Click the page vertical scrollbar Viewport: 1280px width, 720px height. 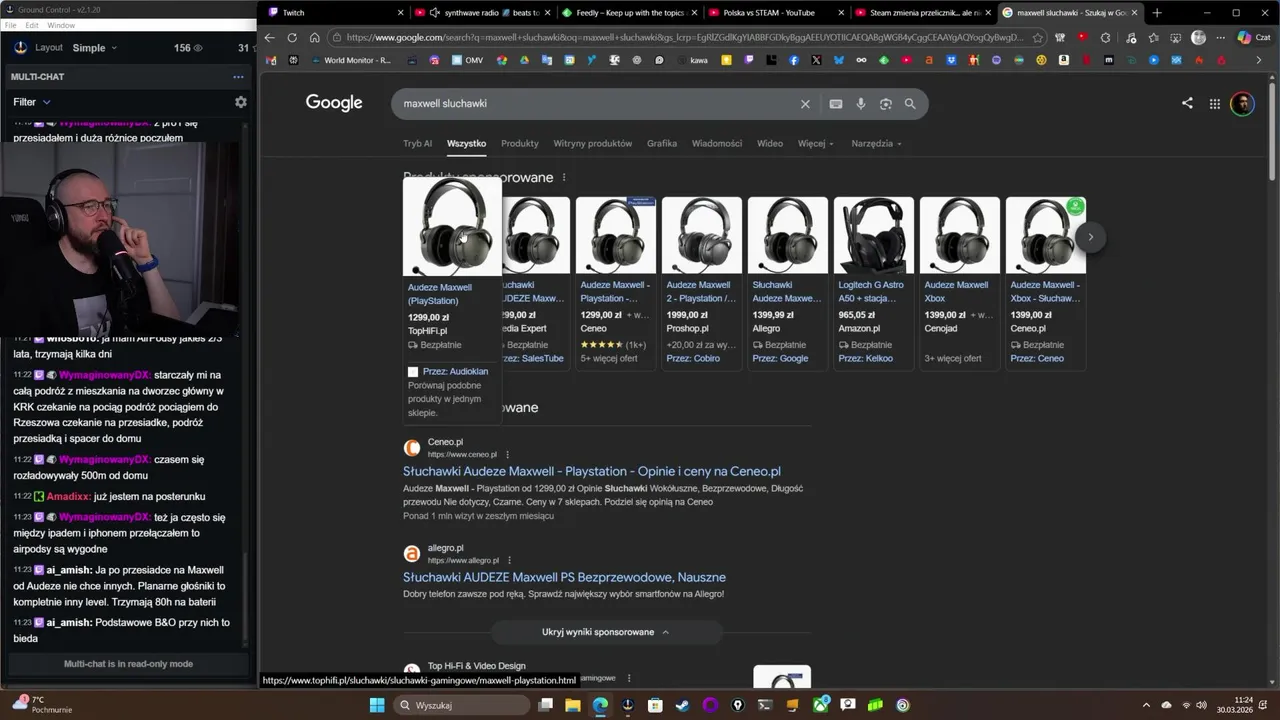(1272, 130)
